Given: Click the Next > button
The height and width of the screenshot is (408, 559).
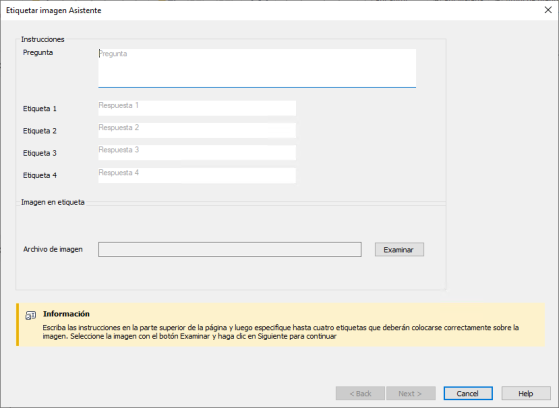Looking at the screenshot, I should pyautogui.click(x=411, y=393).
